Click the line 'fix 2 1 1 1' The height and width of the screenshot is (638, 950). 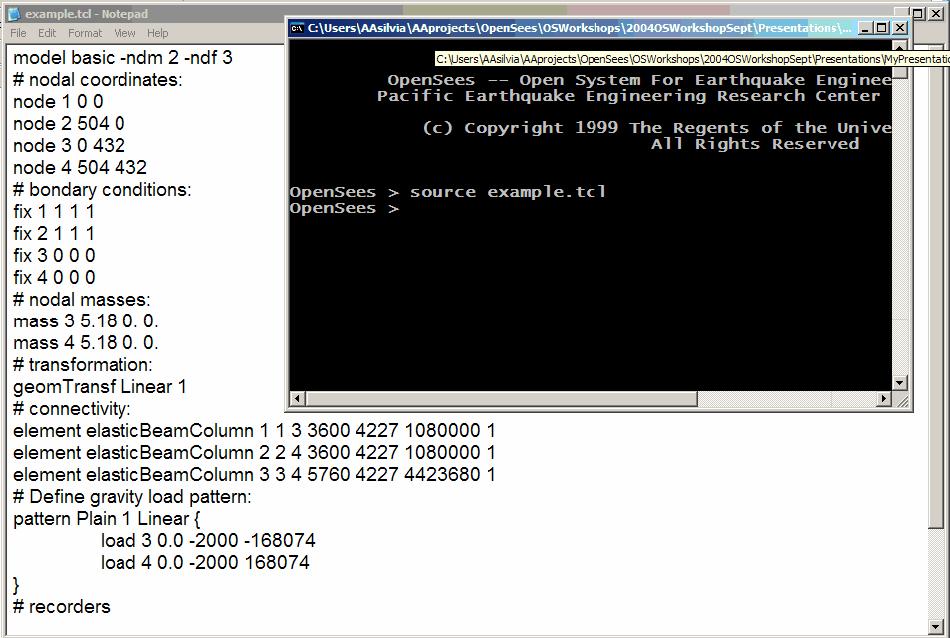click(x=54, y=233)
